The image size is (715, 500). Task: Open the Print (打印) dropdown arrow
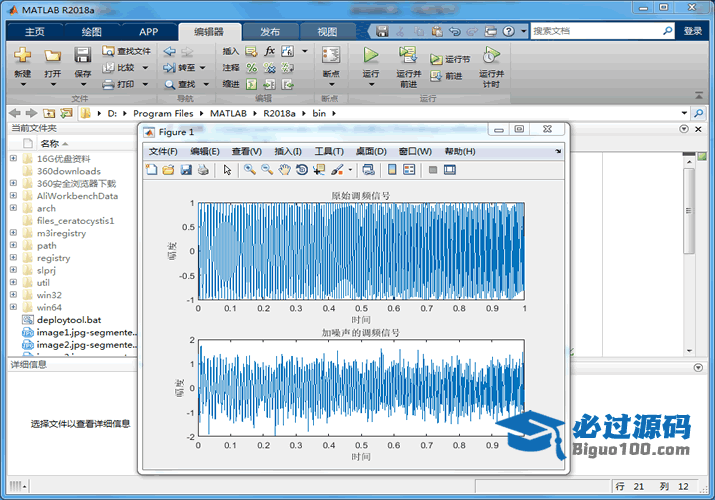145,85
